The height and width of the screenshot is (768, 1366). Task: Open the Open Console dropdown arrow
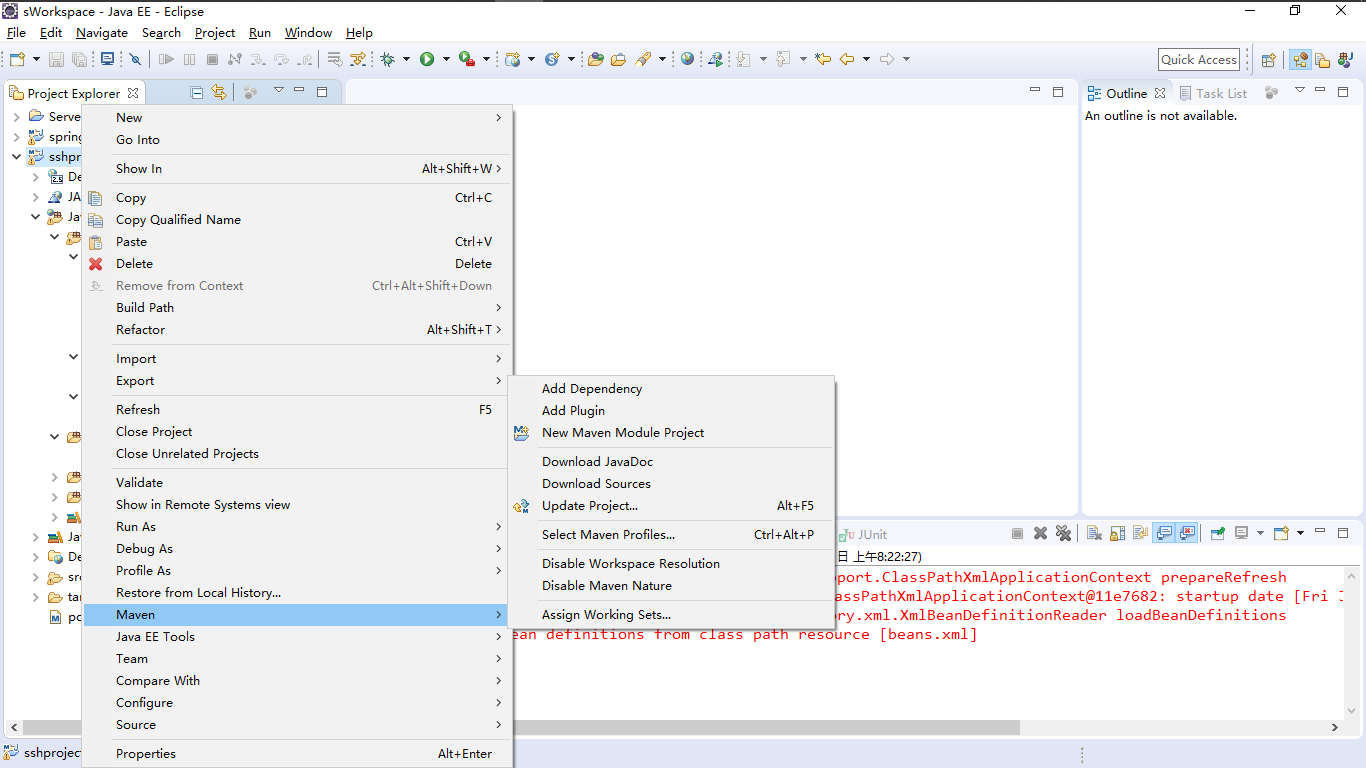(1301, 533)
